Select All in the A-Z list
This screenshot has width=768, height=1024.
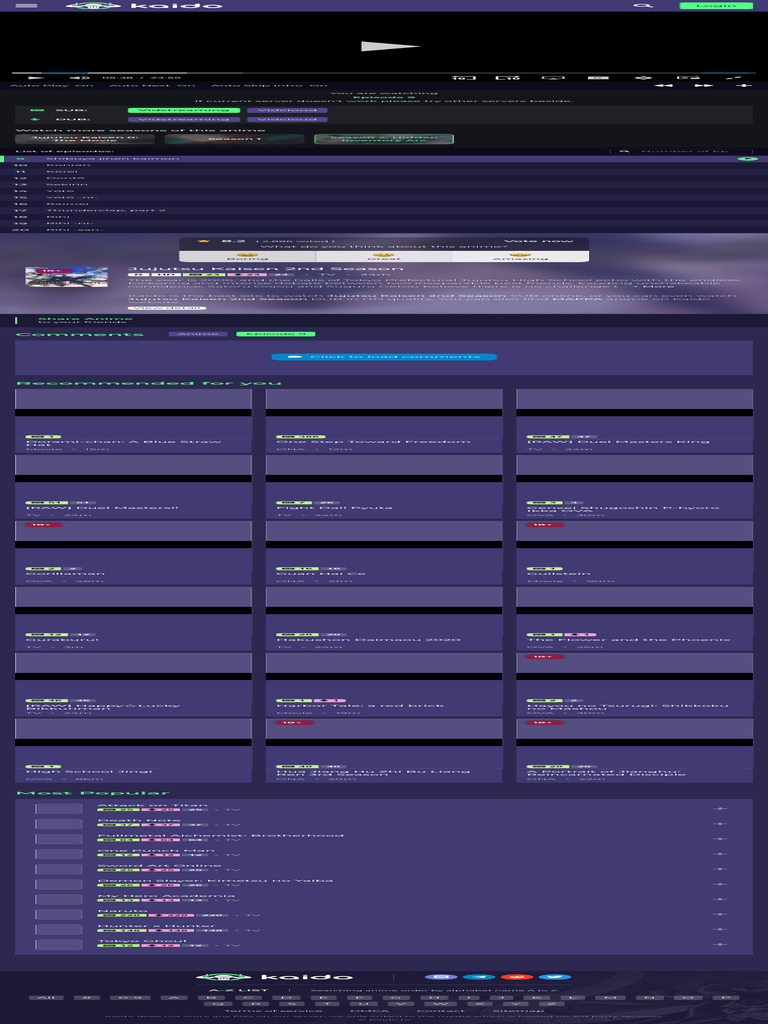[x=46, y=998]
